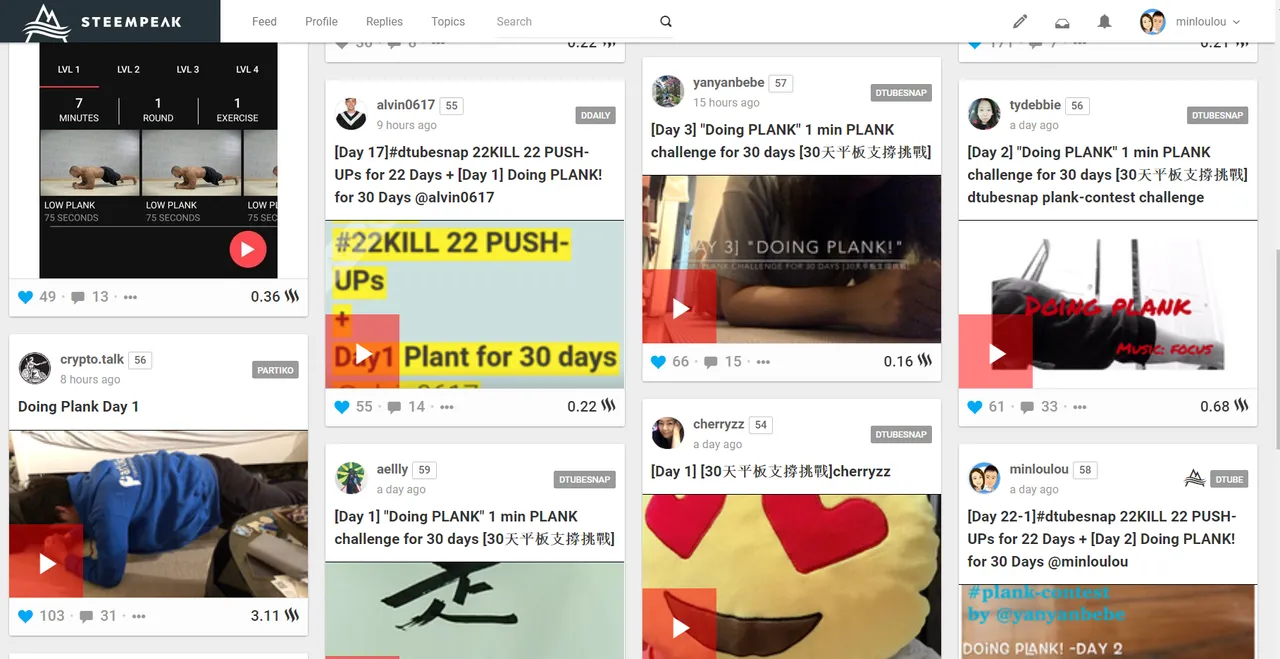Click the alvin0617 avatar
The width and height of the screenshot is (1280, 659).
351,114
